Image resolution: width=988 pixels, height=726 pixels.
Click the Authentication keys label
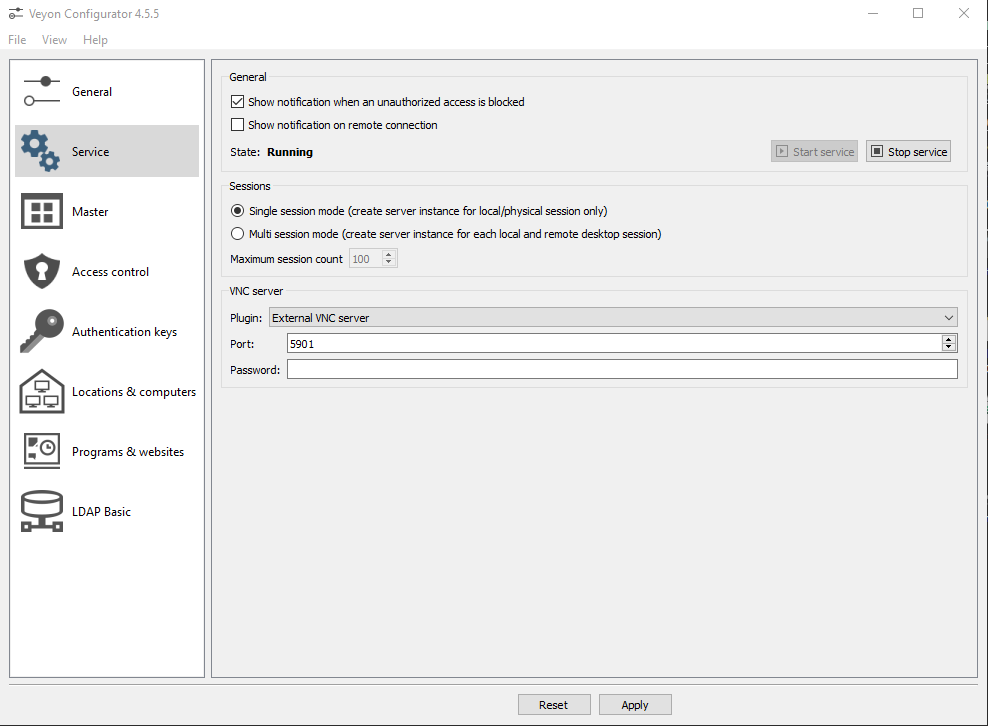coord(124,332)
